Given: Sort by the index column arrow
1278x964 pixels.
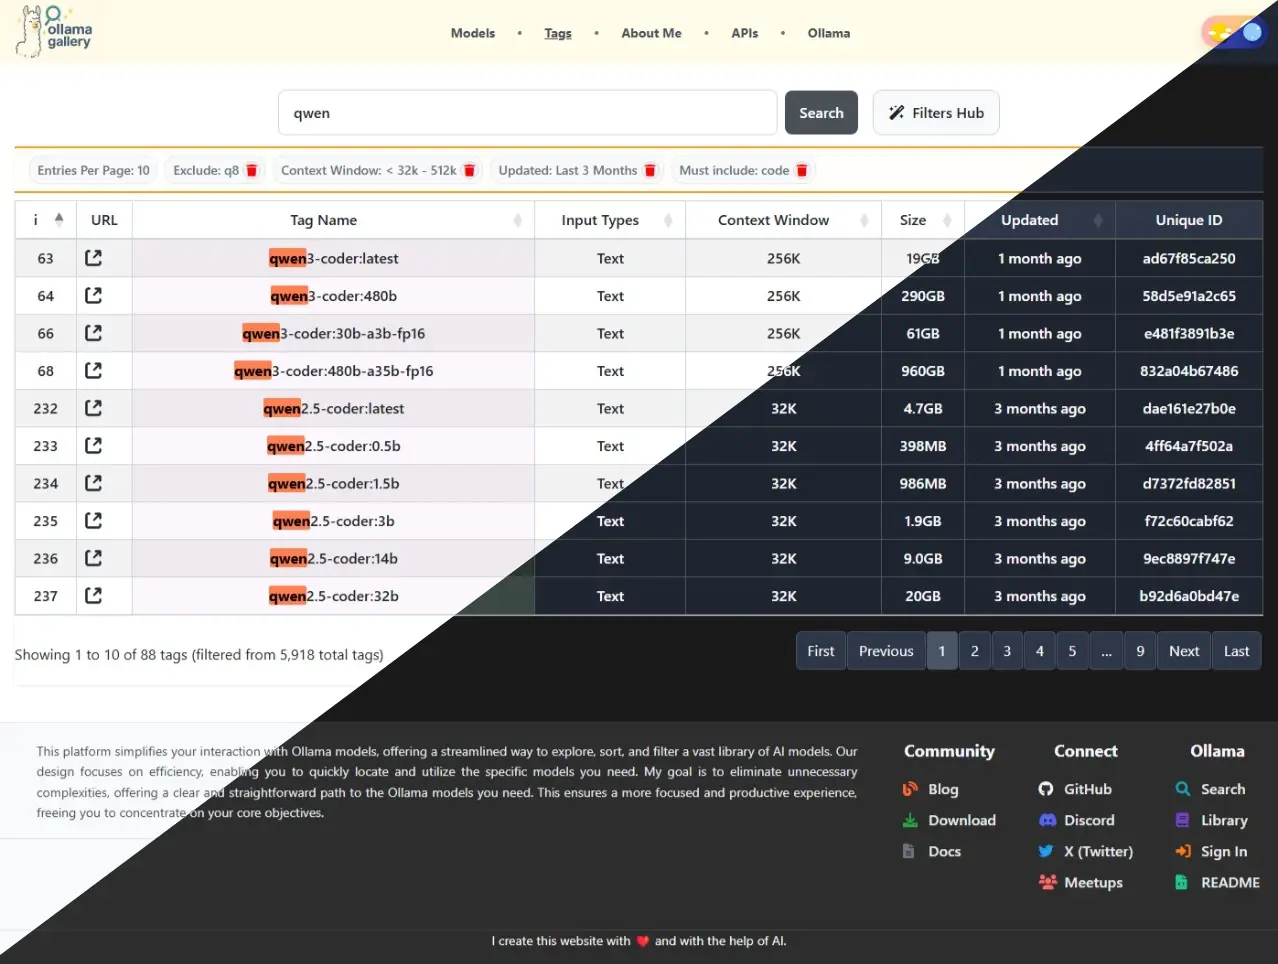Looking at the screenshot, I should tap(59, 220).
